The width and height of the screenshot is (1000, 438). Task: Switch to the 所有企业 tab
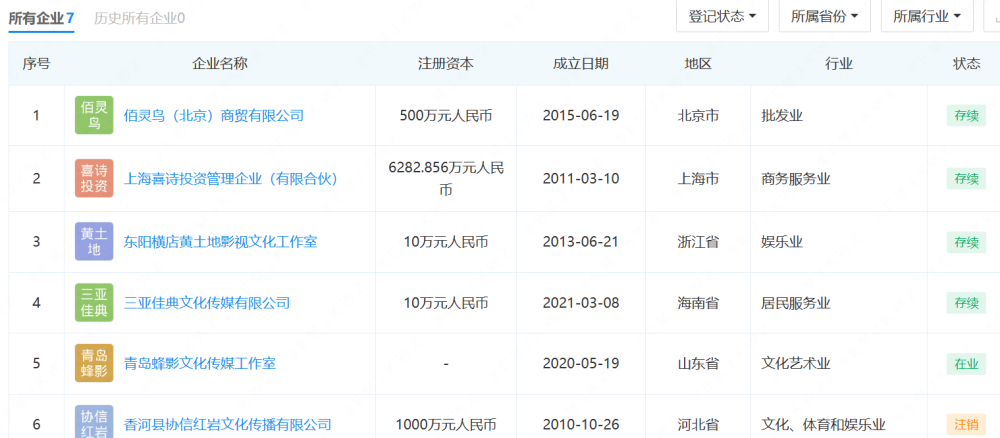tap(41, 18)
